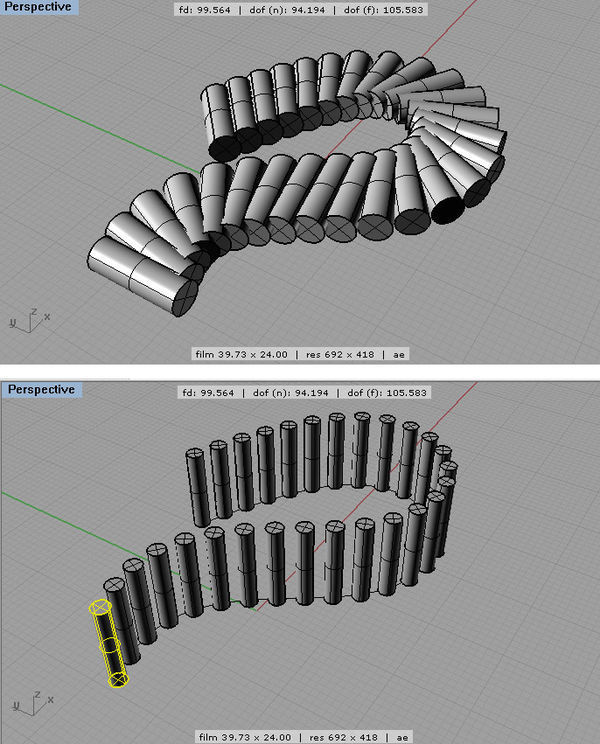
Task: Click the Perspective label in the lower viewport
Action: point(38,389)
